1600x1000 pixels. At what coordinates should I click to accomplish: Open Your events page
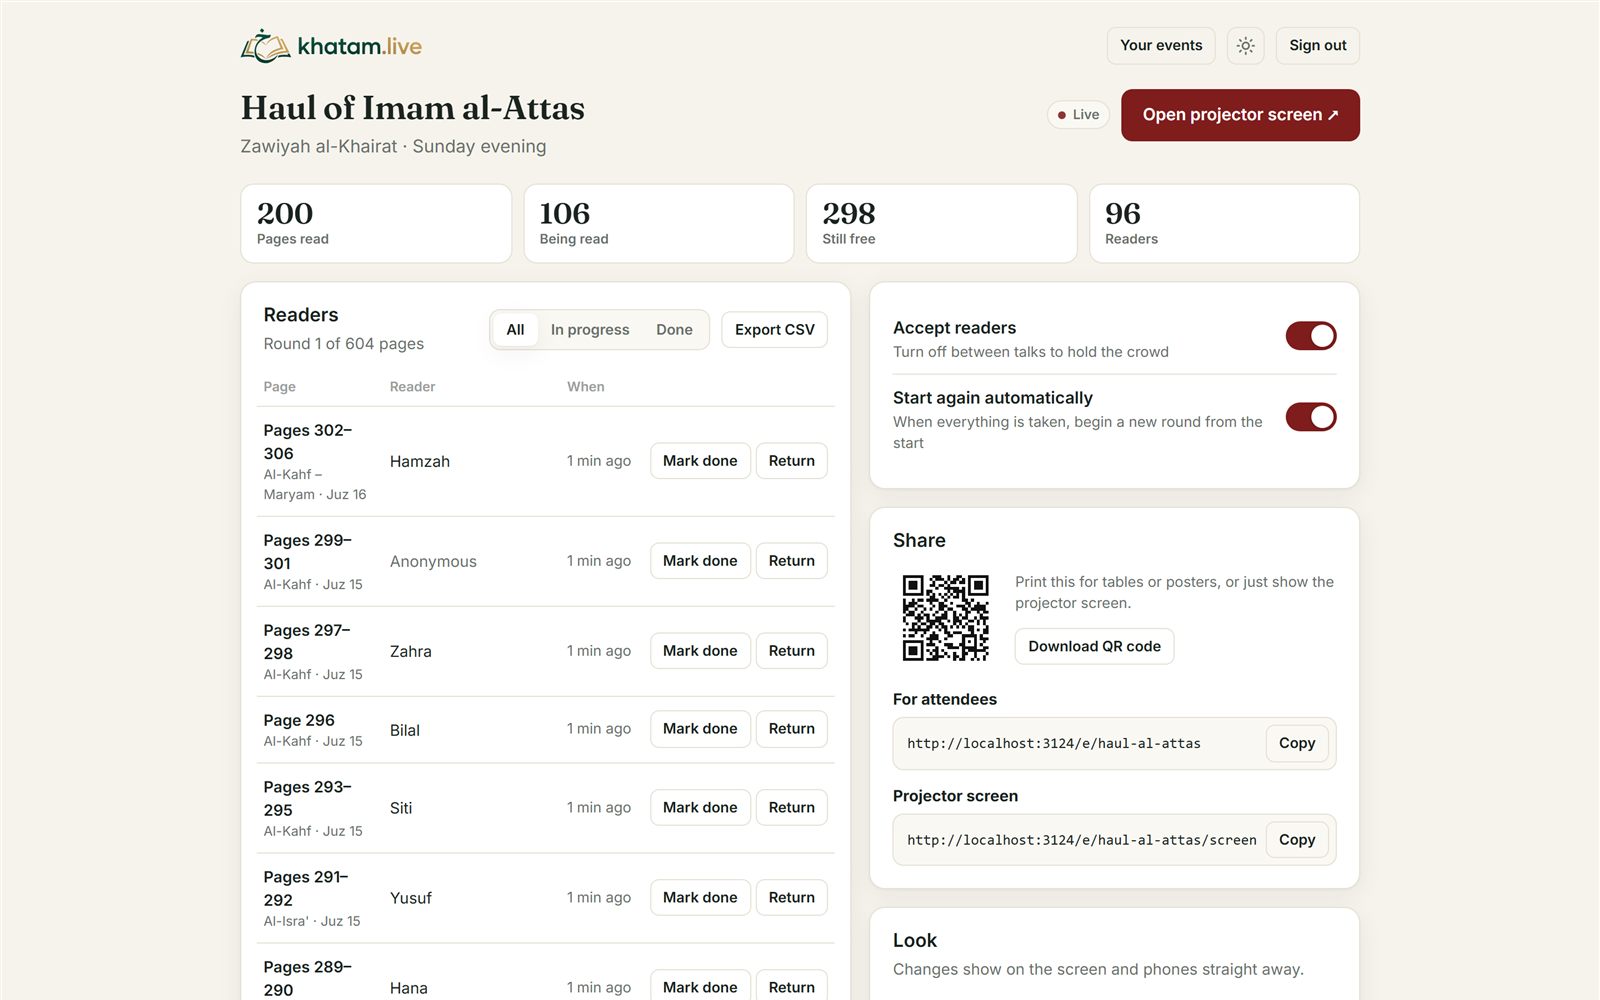(x=1161, y=46)
